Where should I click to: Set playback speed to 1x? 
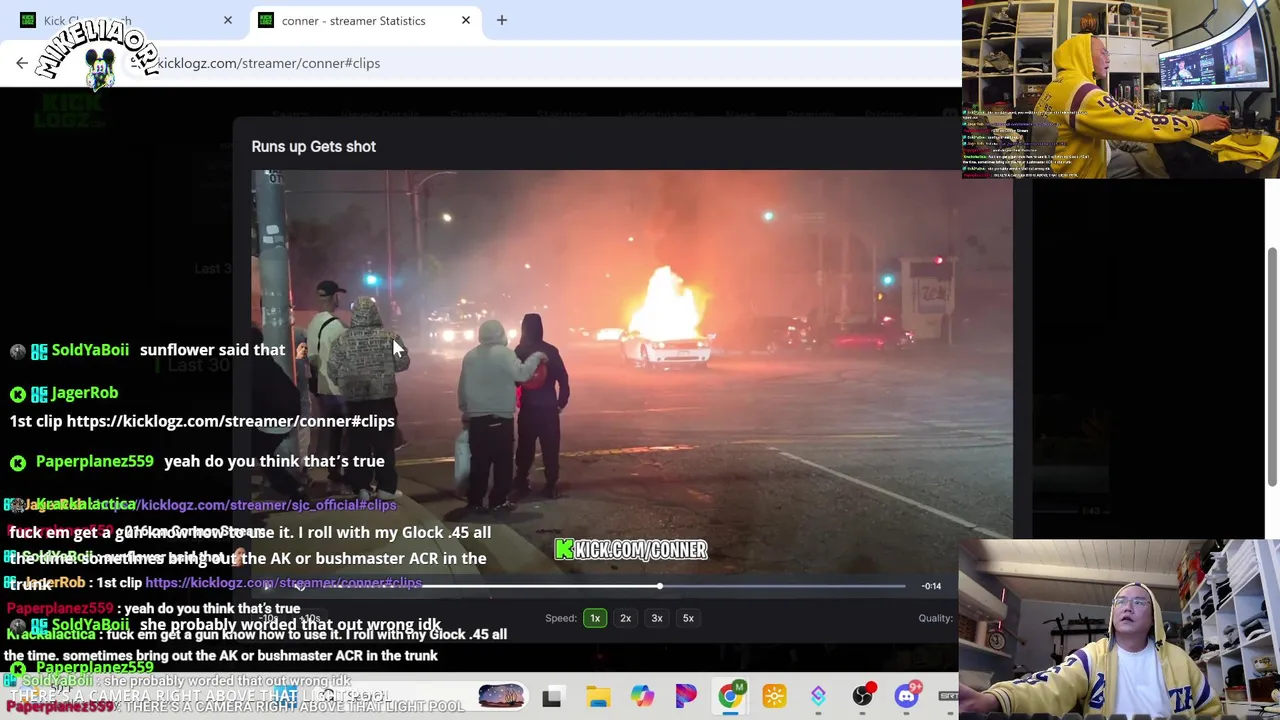[x=595, y=618]
